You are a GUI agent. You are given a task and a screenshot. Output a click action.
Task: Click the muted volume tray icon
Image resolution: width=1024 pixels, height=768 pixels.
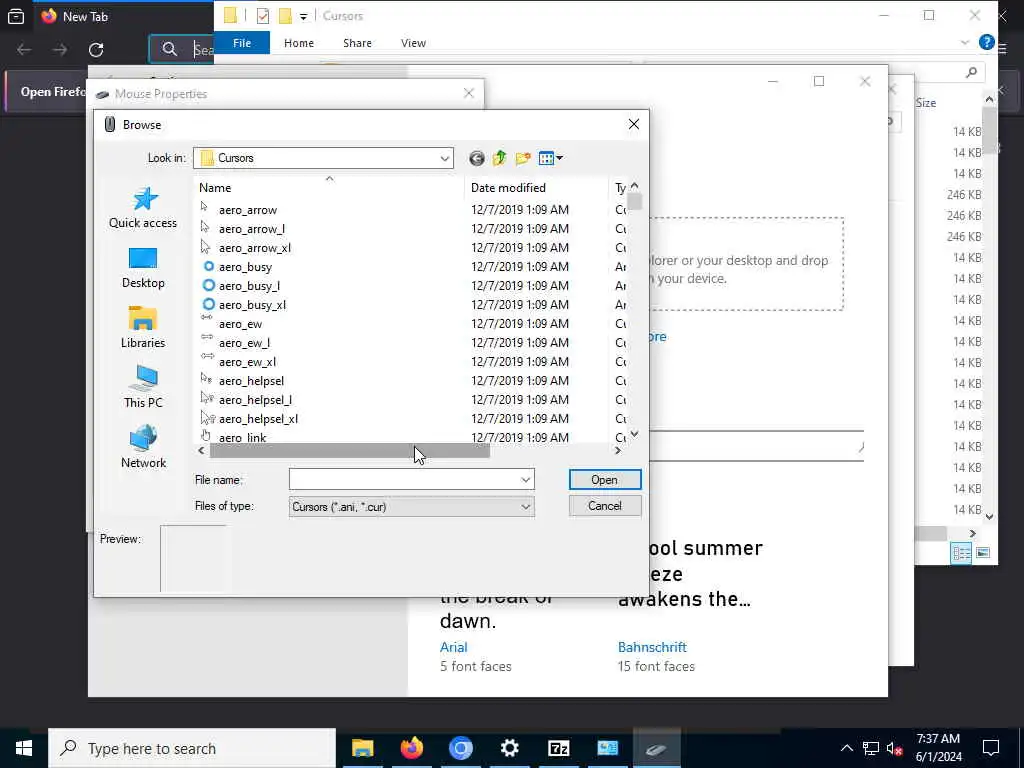[x=894, y=748]
